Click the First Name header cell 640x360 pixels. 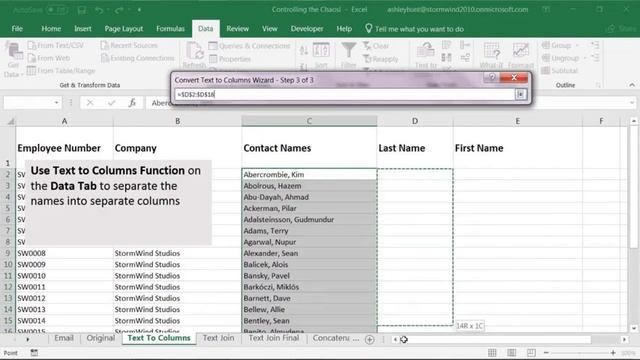(517, 148)
